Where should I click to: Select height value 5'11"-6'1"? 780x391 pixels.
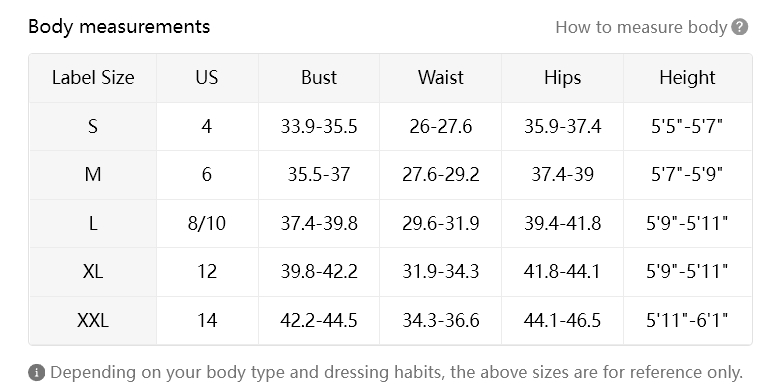pyautogui.click(x=687, y=320)
